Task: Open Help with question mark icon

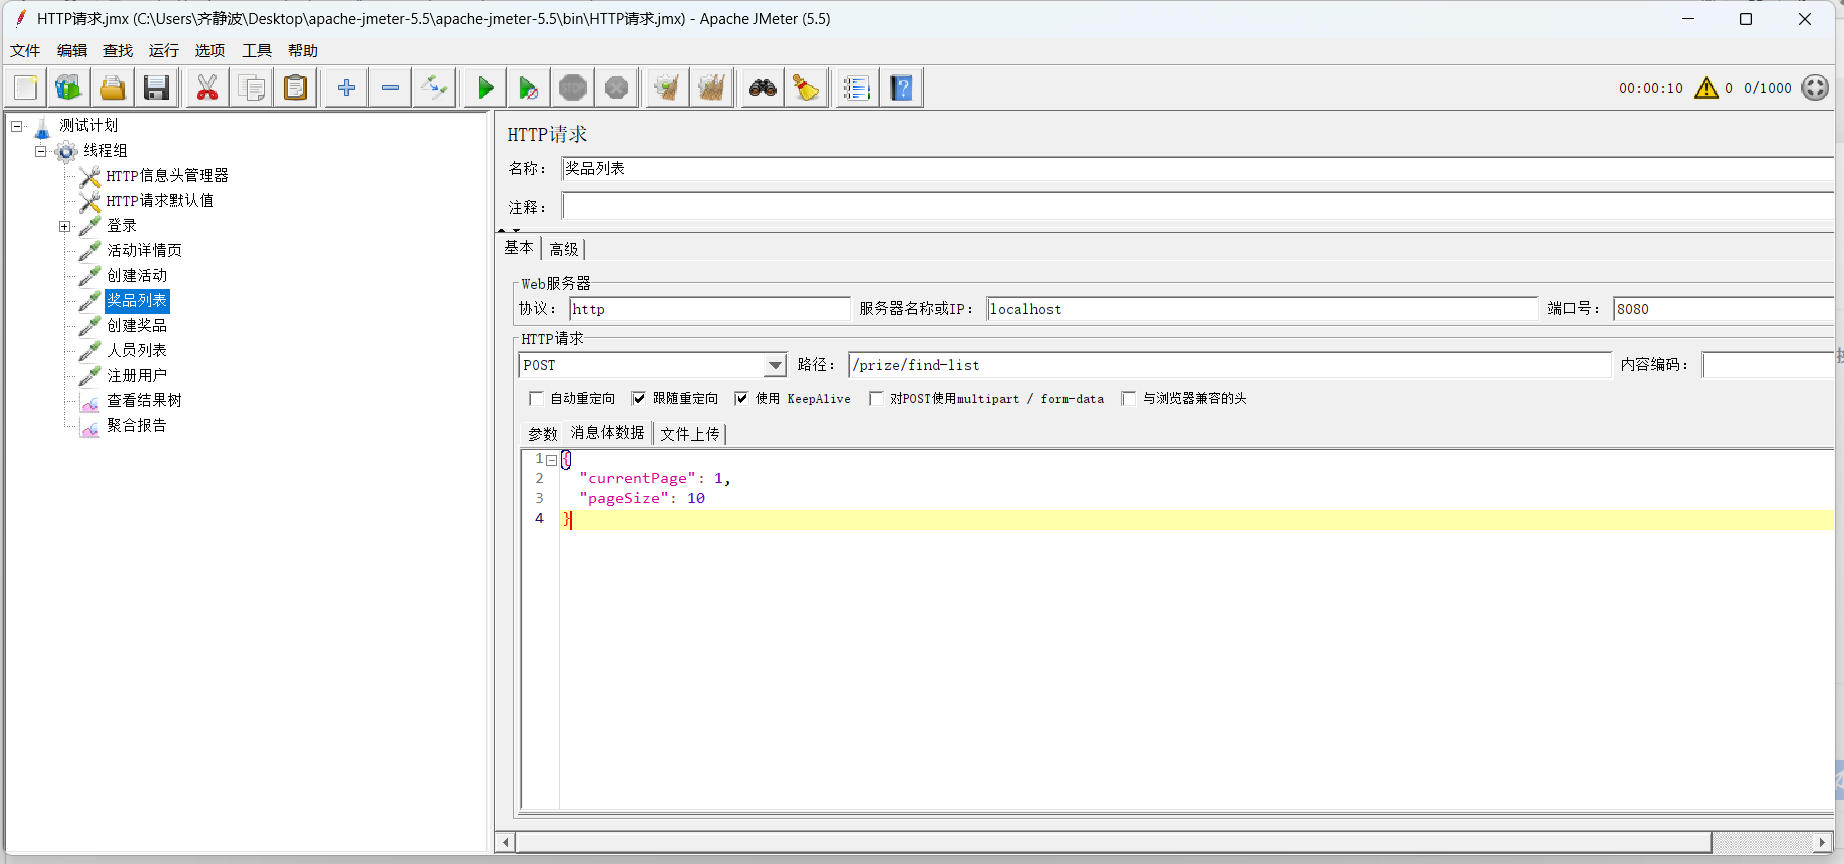Action: [x=901, y=88]
